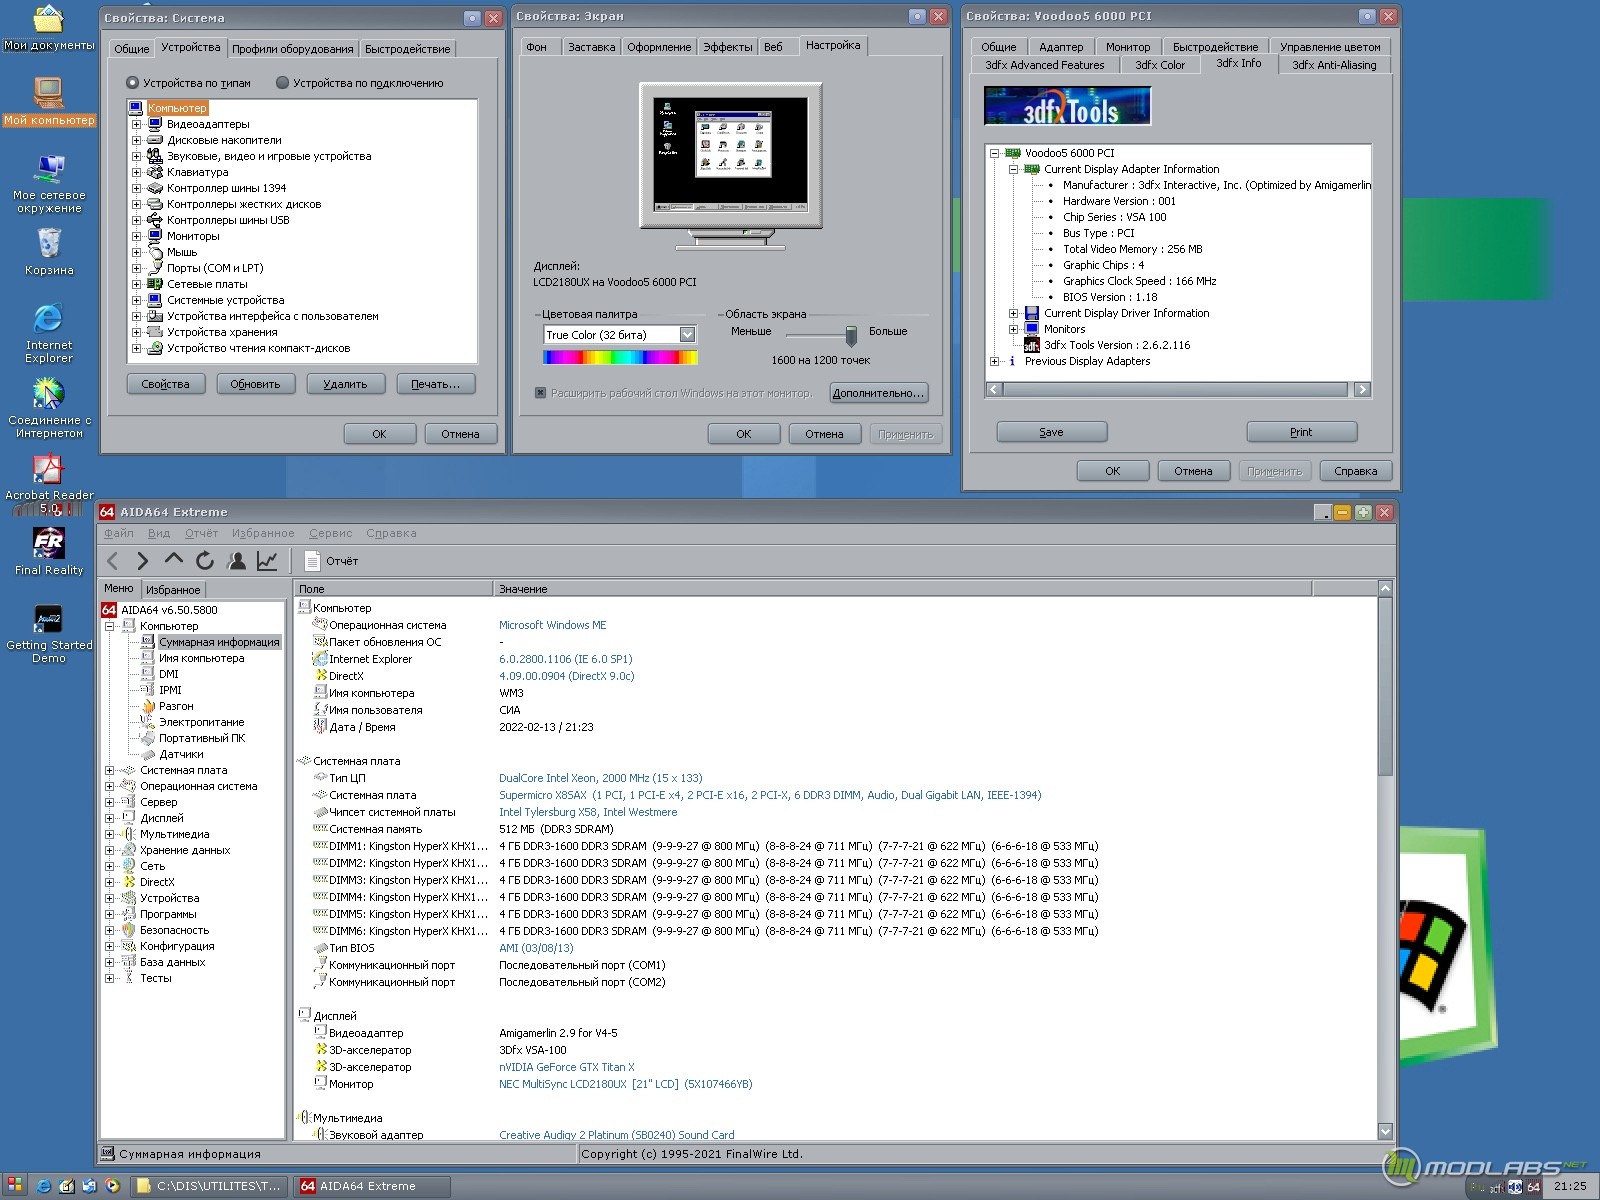Screen dimensions: 1600x1200
Task: Open the Сервис menu in AIDA64
Action: point(330,533)
